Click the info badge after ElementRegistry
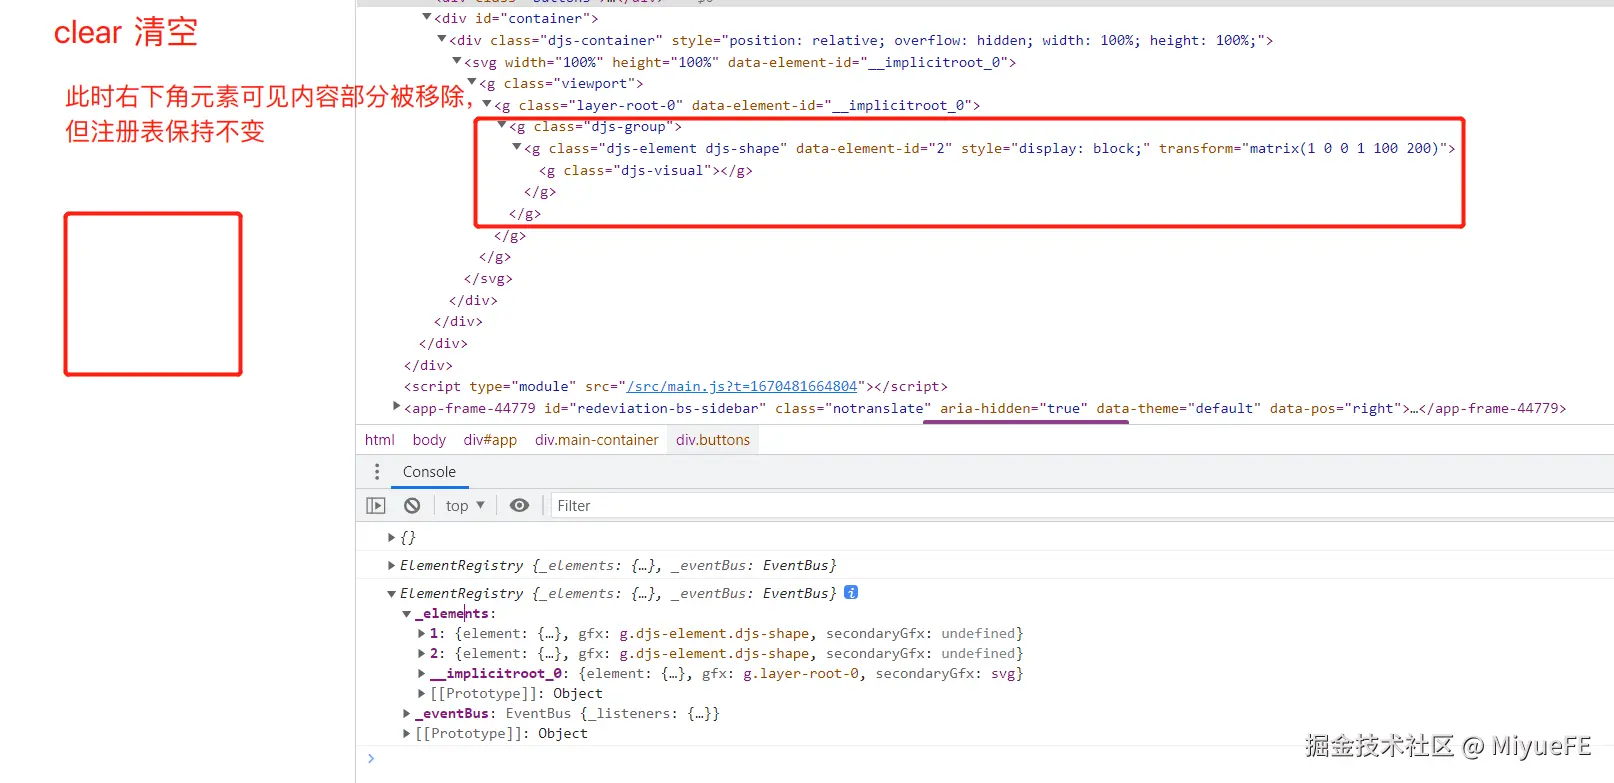 (x=851, y=592)
